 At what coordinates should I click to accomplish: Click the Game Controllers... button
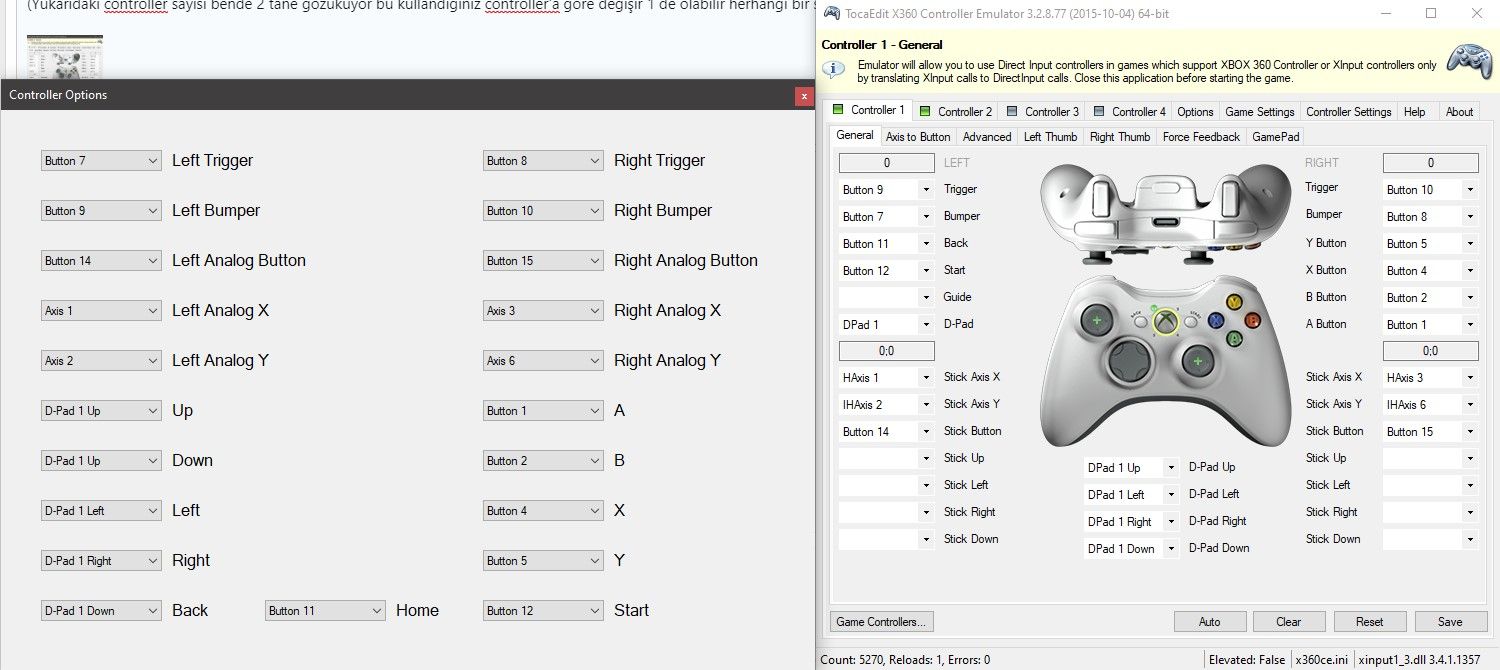click(x=881, y=621)
